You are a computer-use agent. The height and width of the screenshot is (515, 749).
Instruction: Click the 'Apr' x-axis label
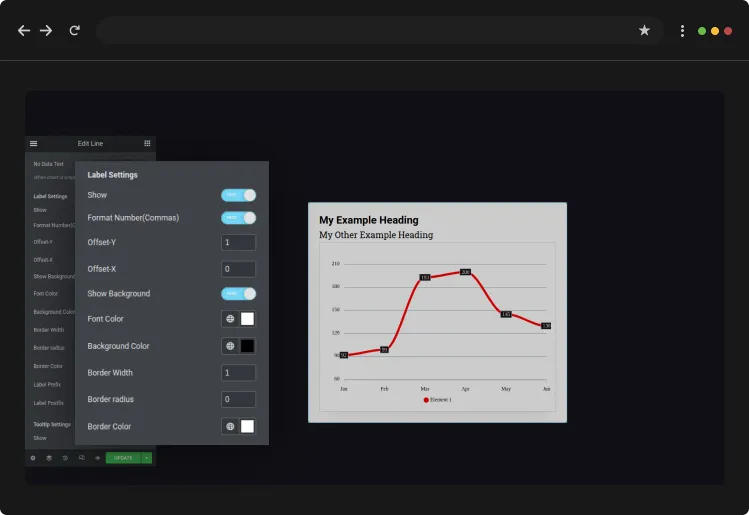465,389
